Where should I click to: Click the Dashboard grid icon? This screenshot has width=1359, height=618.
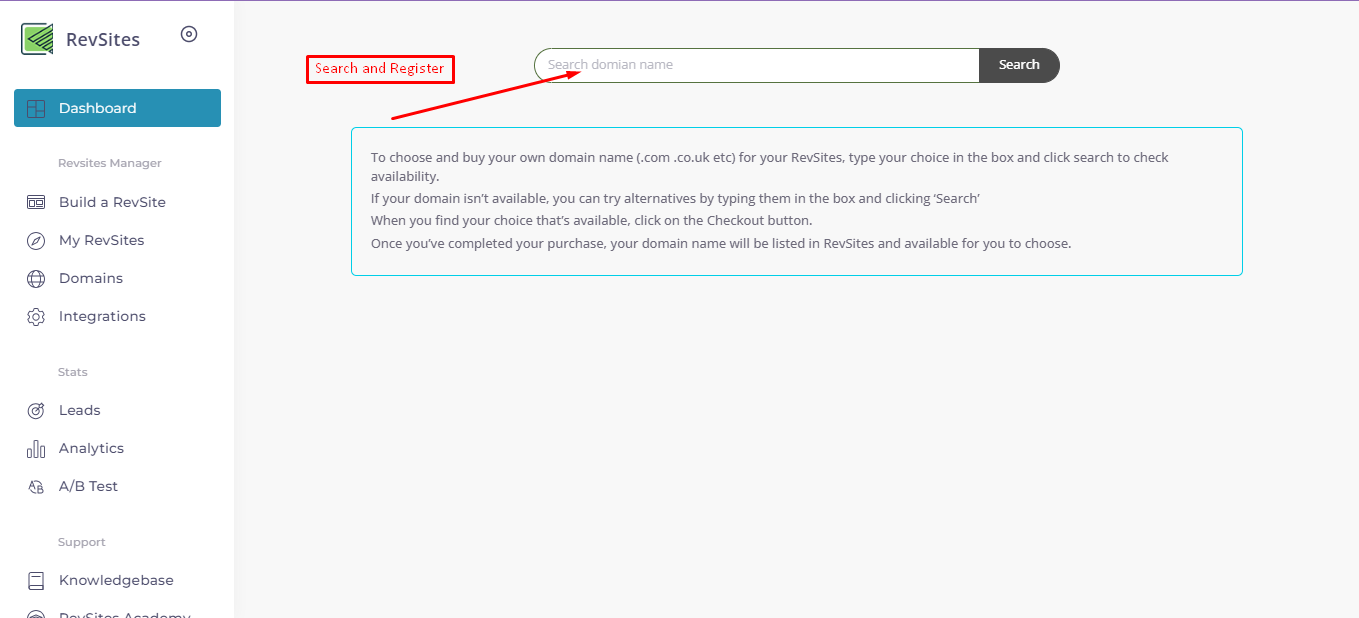[36, 108]
